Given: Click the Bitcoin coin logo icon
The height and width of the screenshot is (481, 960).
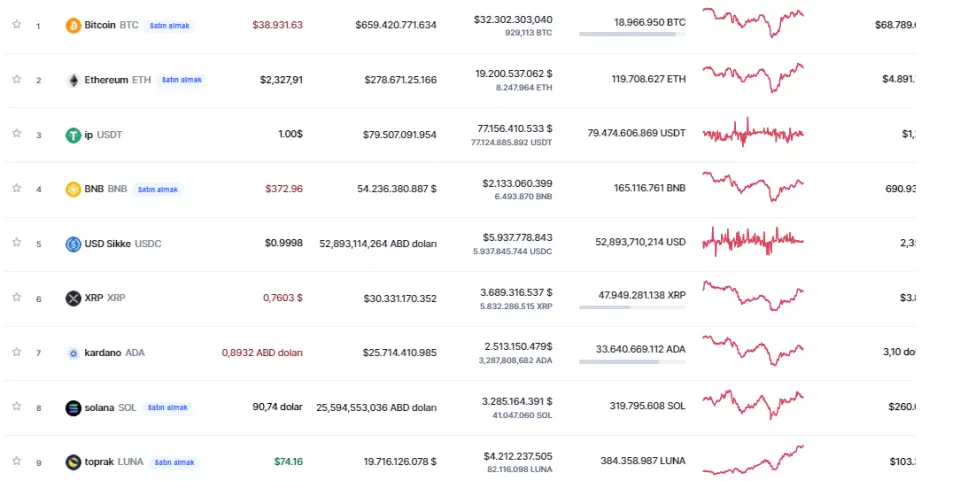Looking at the screenshot, I should (73, 25).
